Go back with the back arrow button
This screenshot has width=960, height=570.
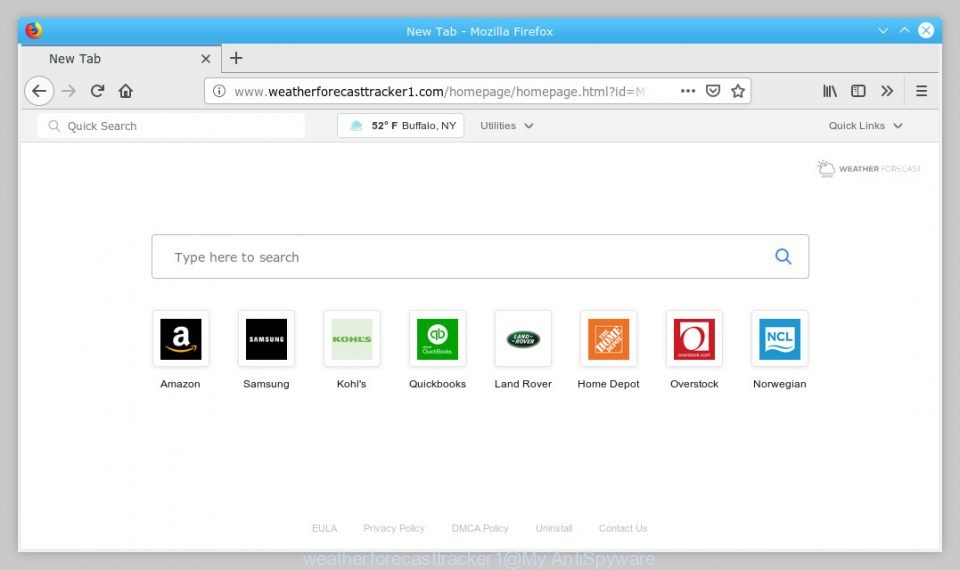tap(39, 91)
